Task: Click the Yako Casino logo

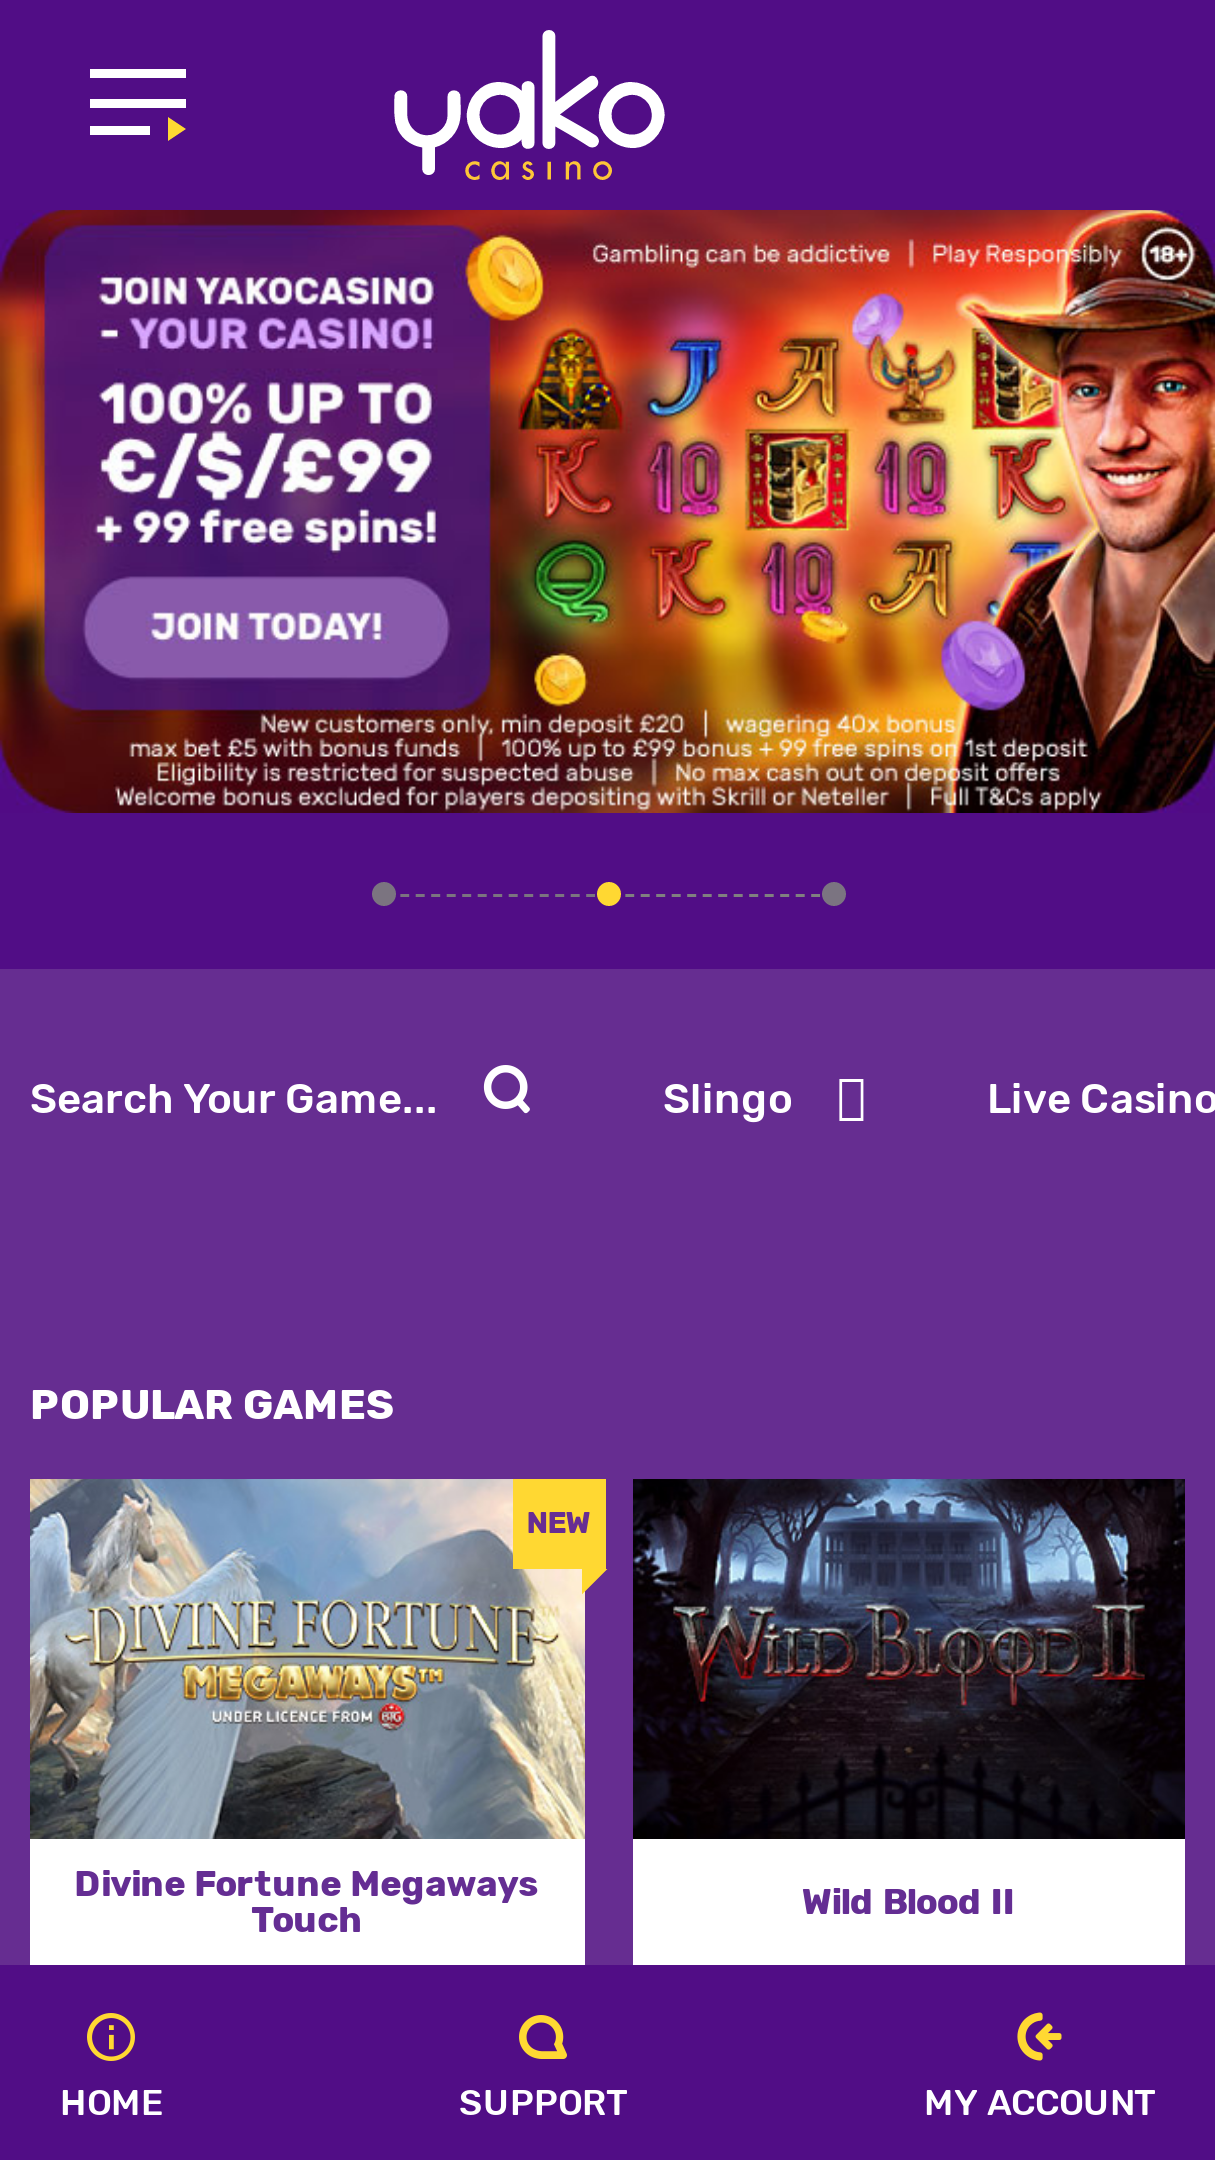Action: (x=529, y=106)
